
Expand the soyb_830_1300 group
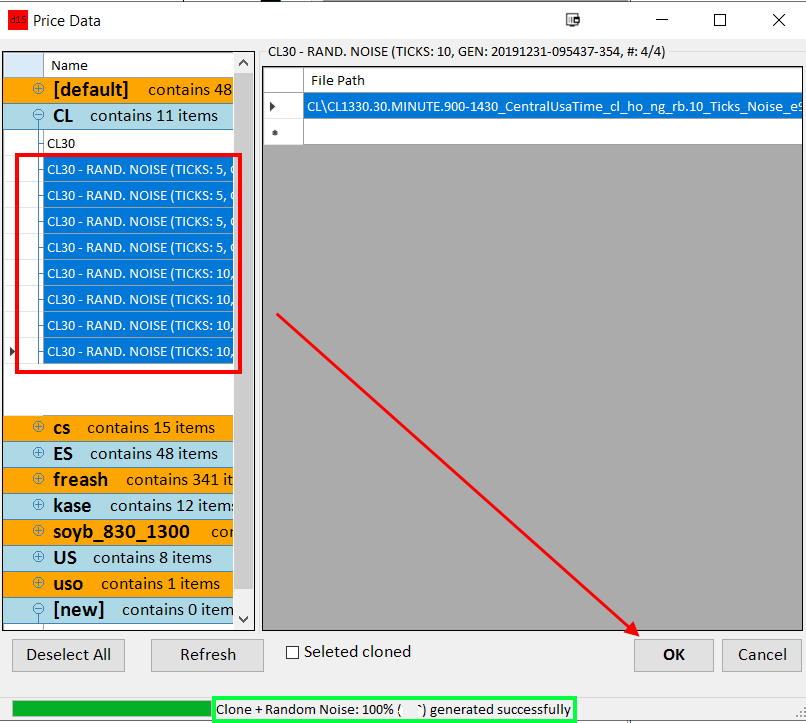click(x=38, y=531)
